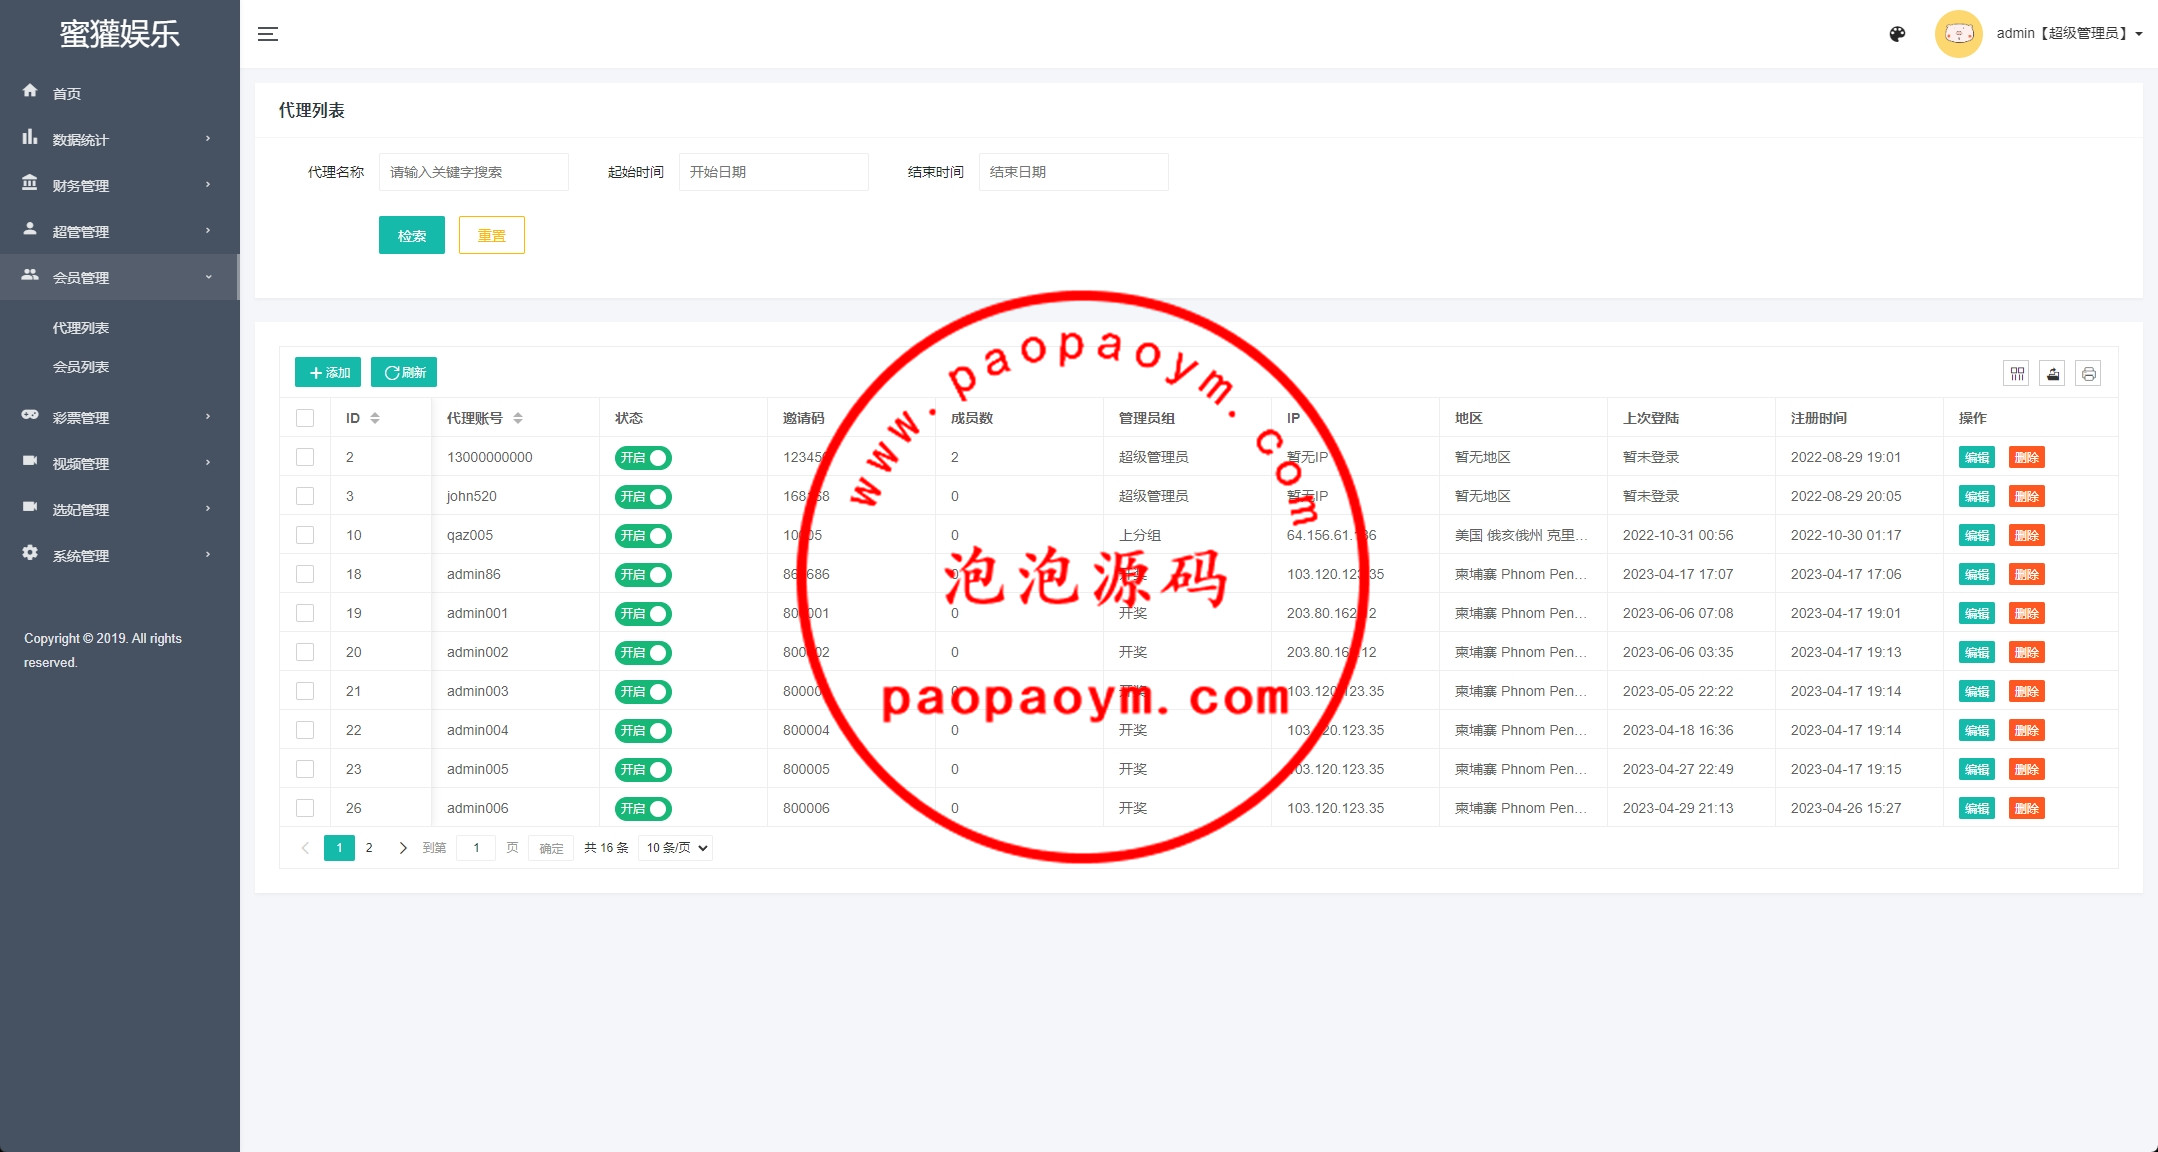2158x1152 pixels.
Task: Select all rows header checkbox
Action: click(305, 418)
